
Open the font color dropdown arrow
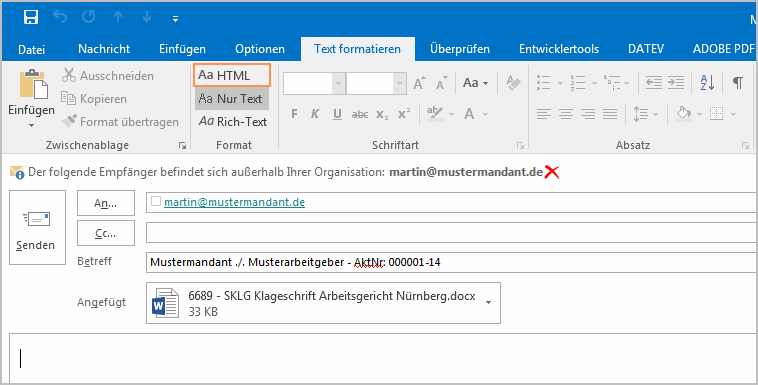(x=485, y=115)
